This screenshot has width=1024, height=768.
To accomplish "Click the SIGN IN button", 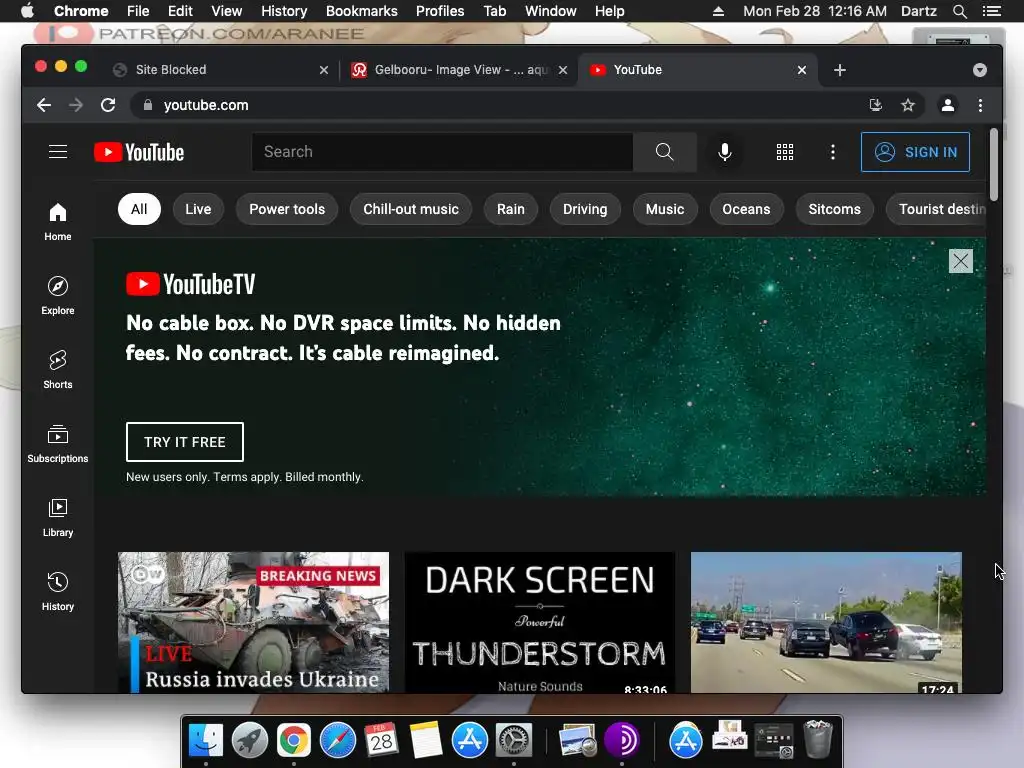I will (915, 152).
